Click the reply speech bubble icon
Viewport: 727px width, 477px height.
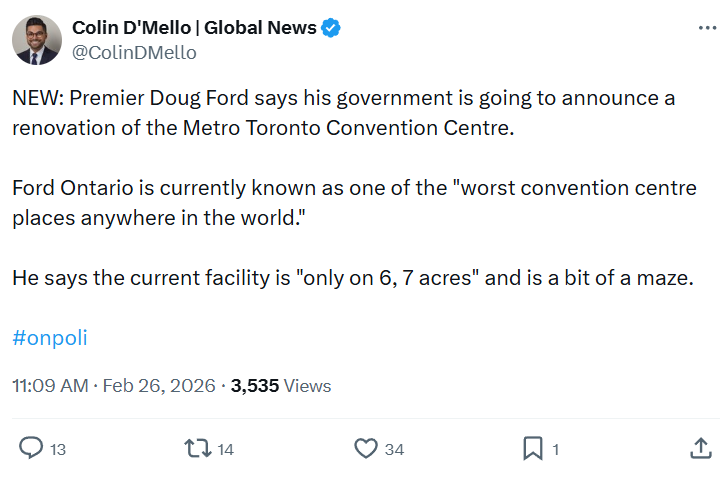tap(32, 448)
